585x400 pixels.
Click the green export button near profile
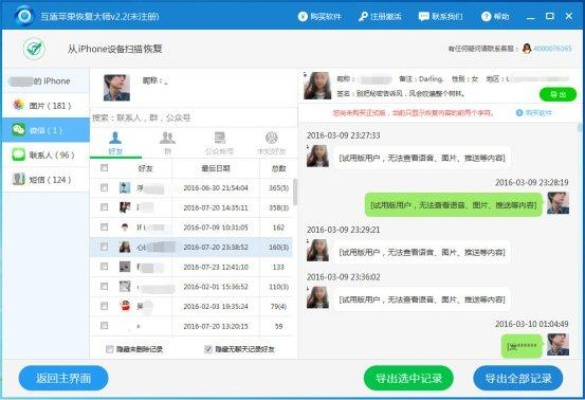click(x=558, y=94)
